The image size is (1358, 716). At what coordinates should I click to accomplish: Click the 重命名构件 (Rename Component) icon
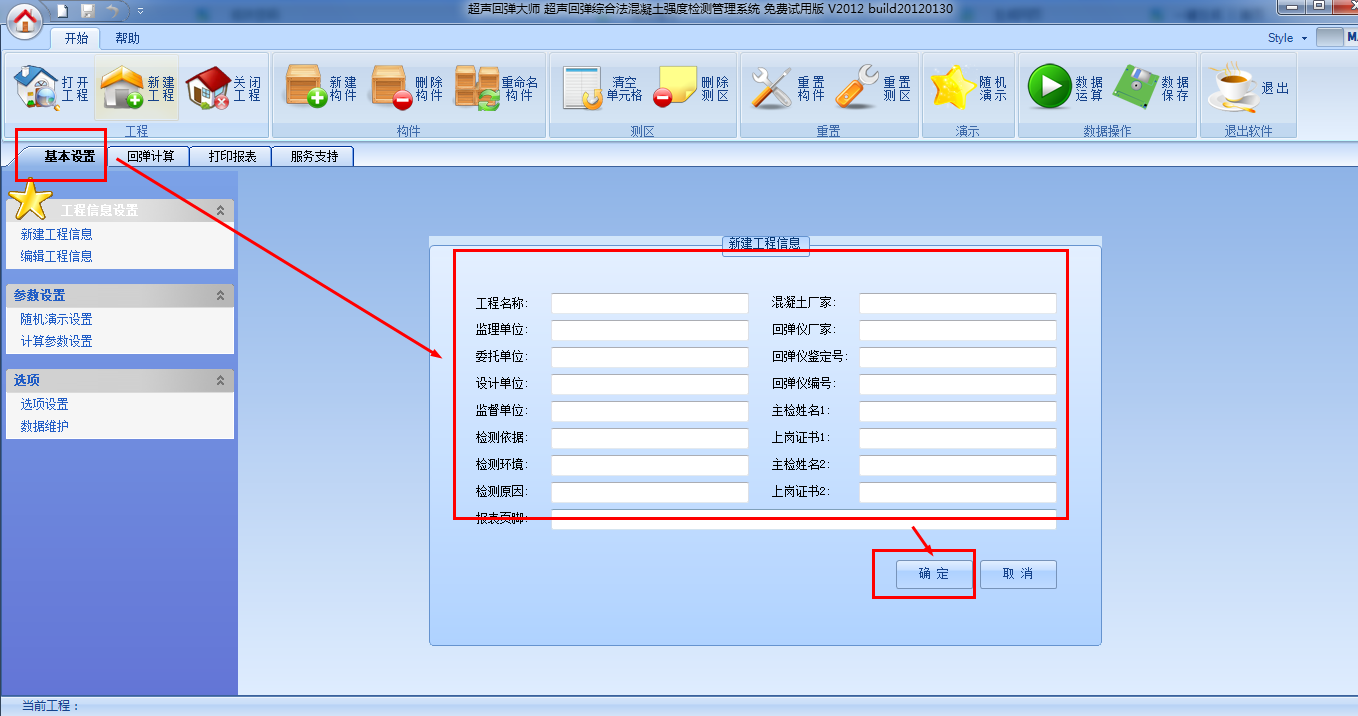coord(477,88)
